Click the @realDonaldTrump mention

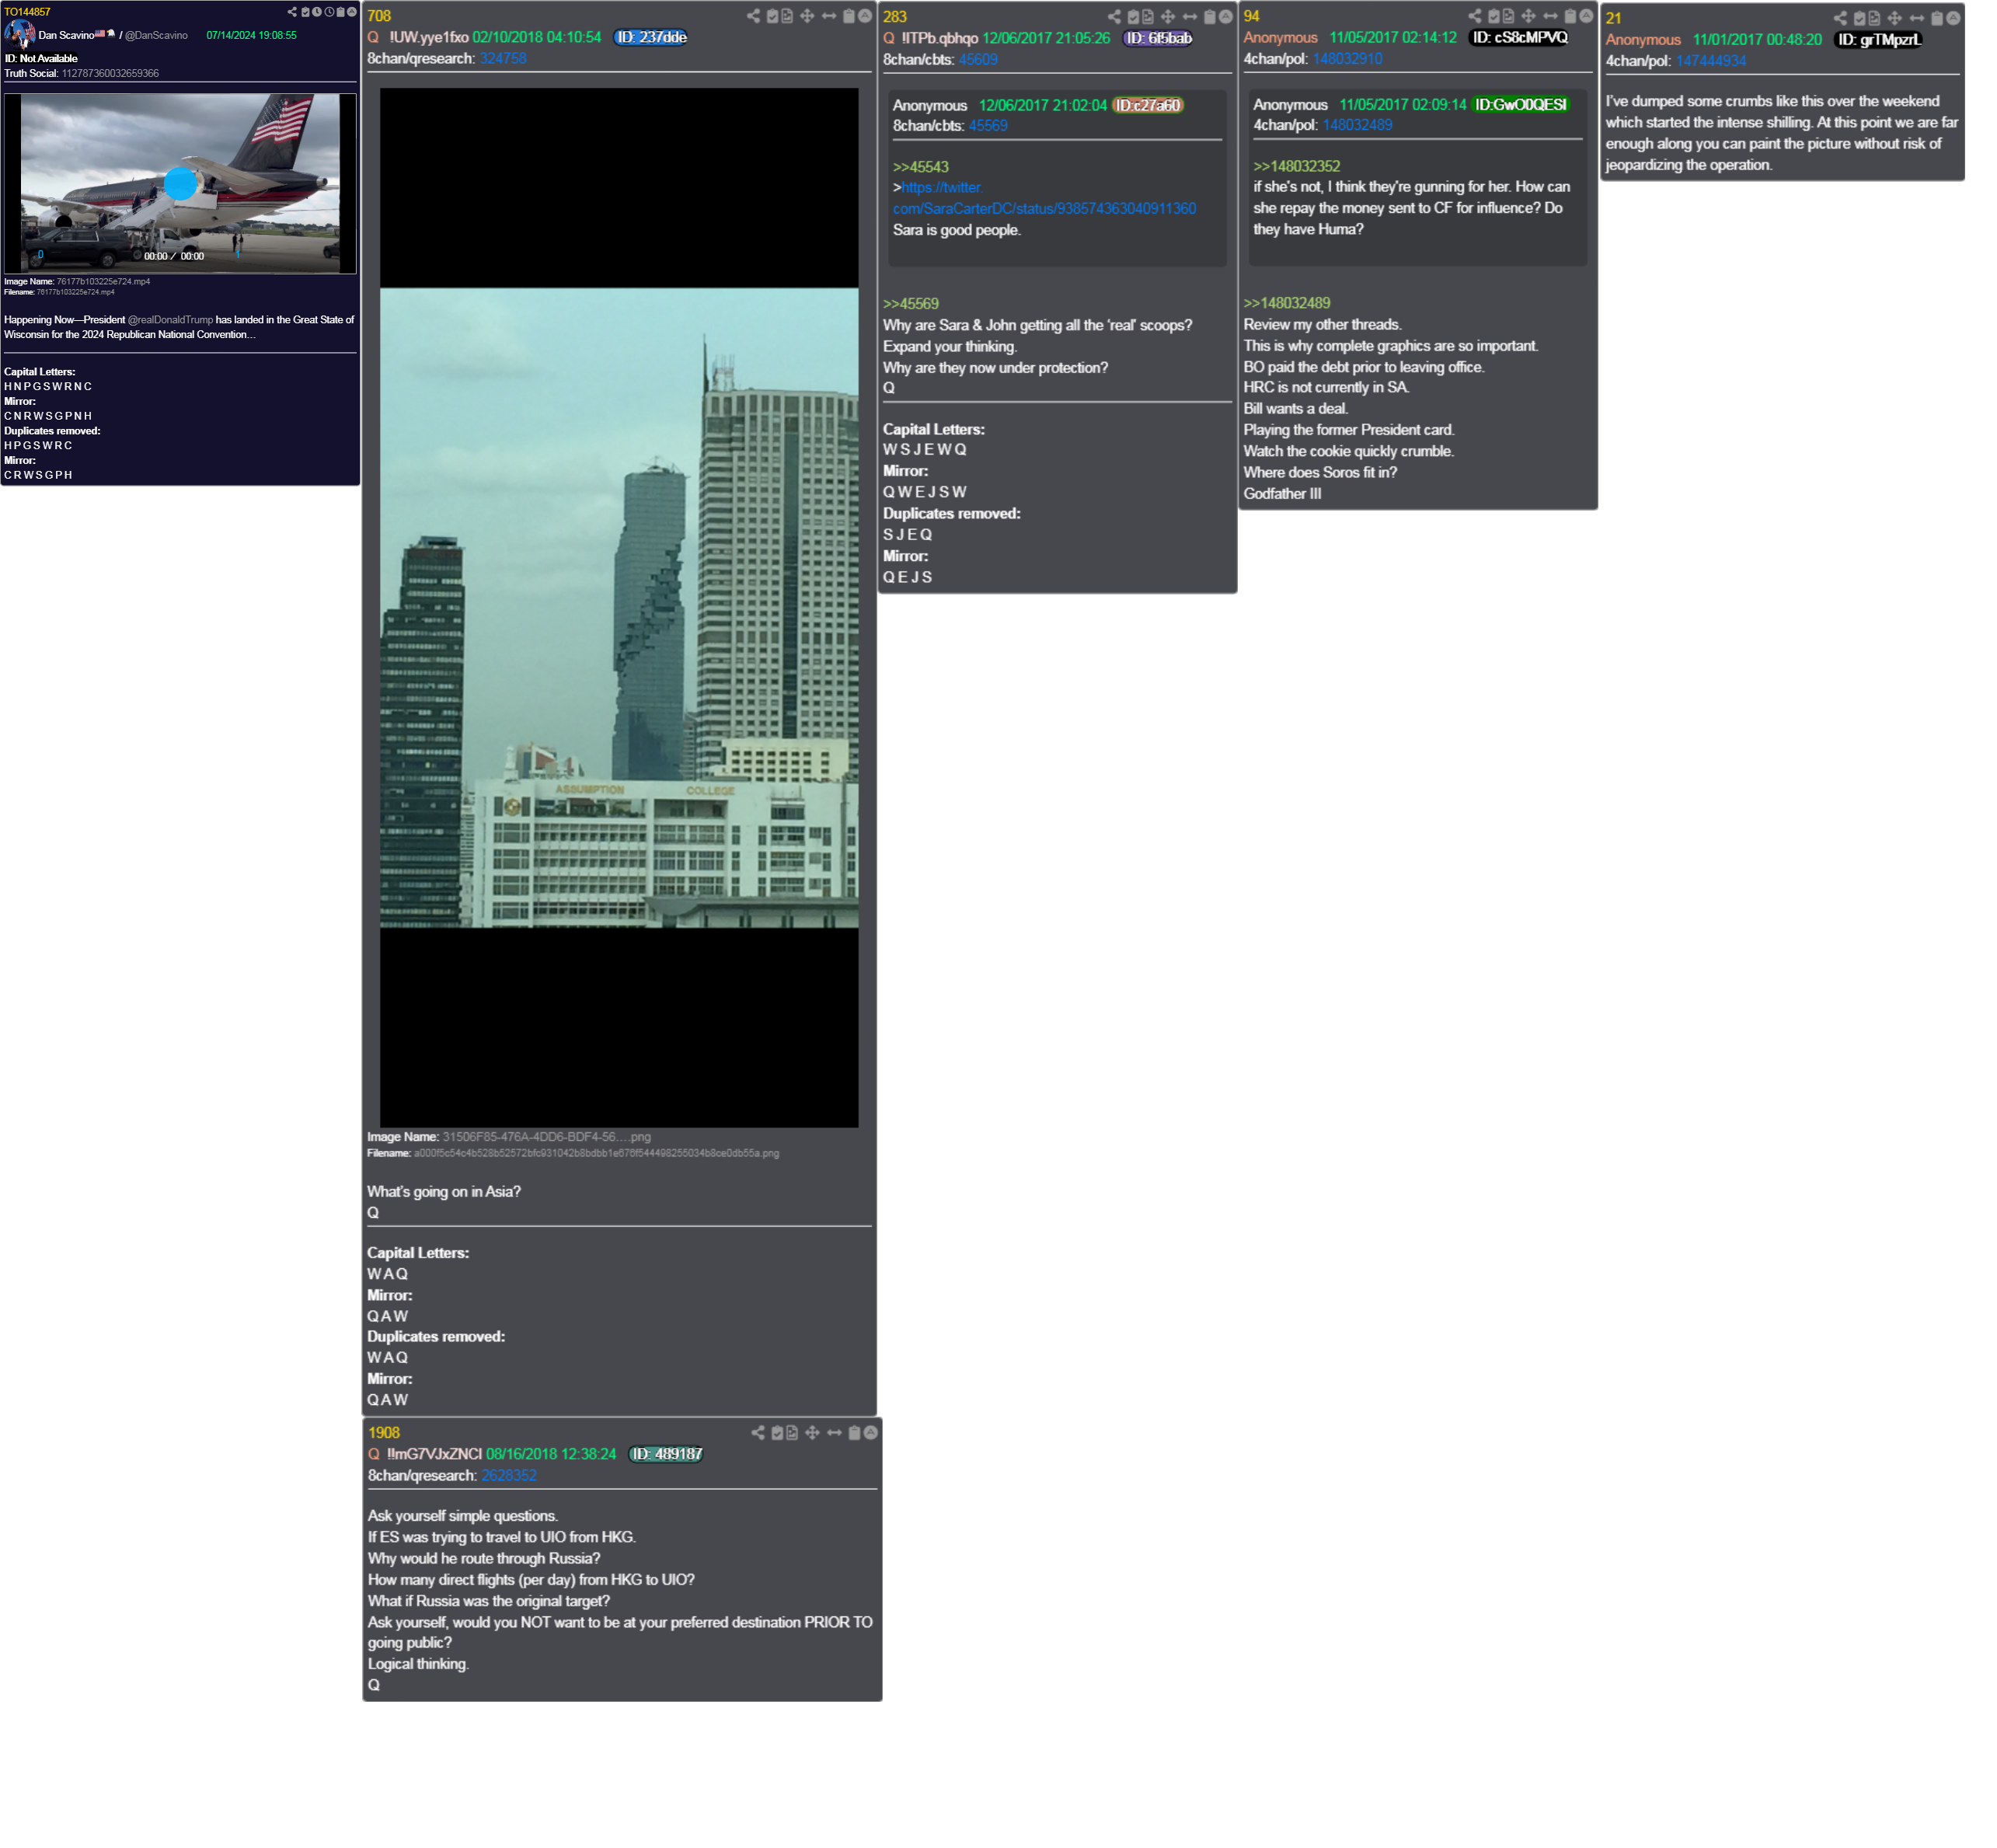(170, 320)
